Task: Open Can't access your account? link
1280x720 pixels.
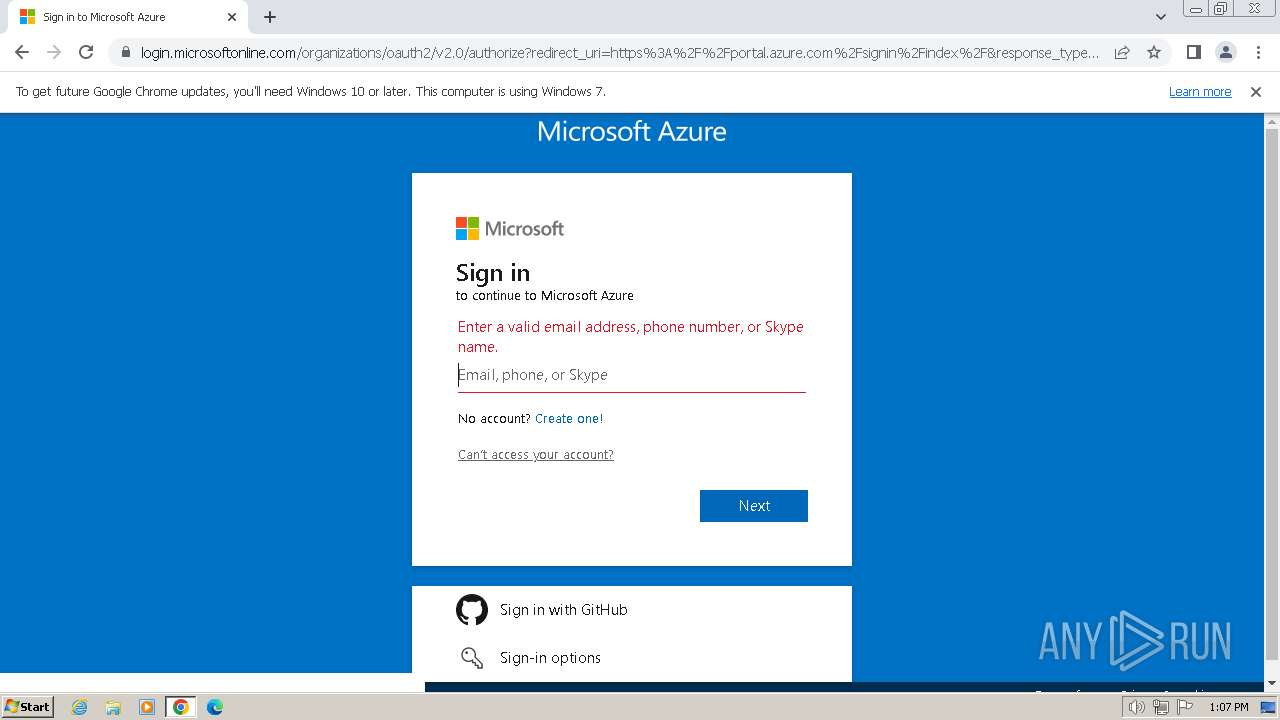Action: [x=536, y=455]
